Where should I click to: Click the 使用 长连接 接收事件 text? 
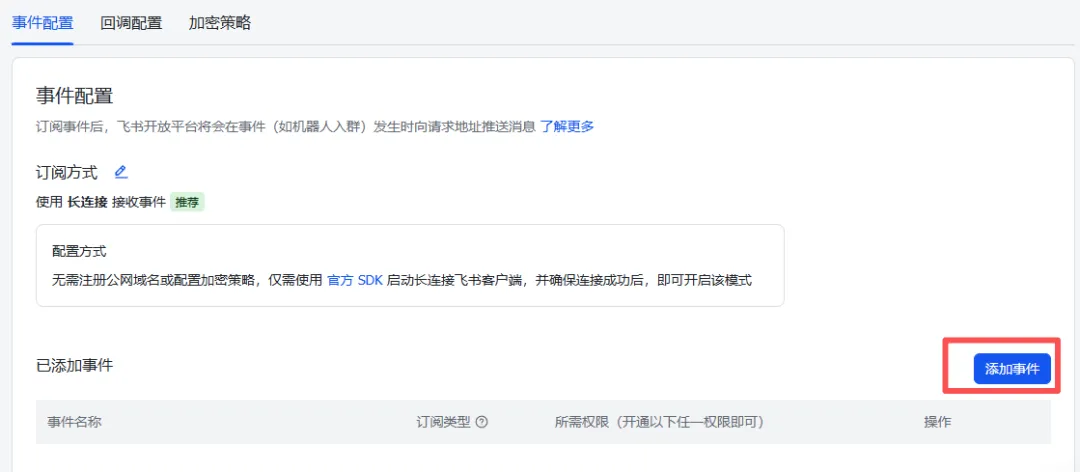click(101, 203)
